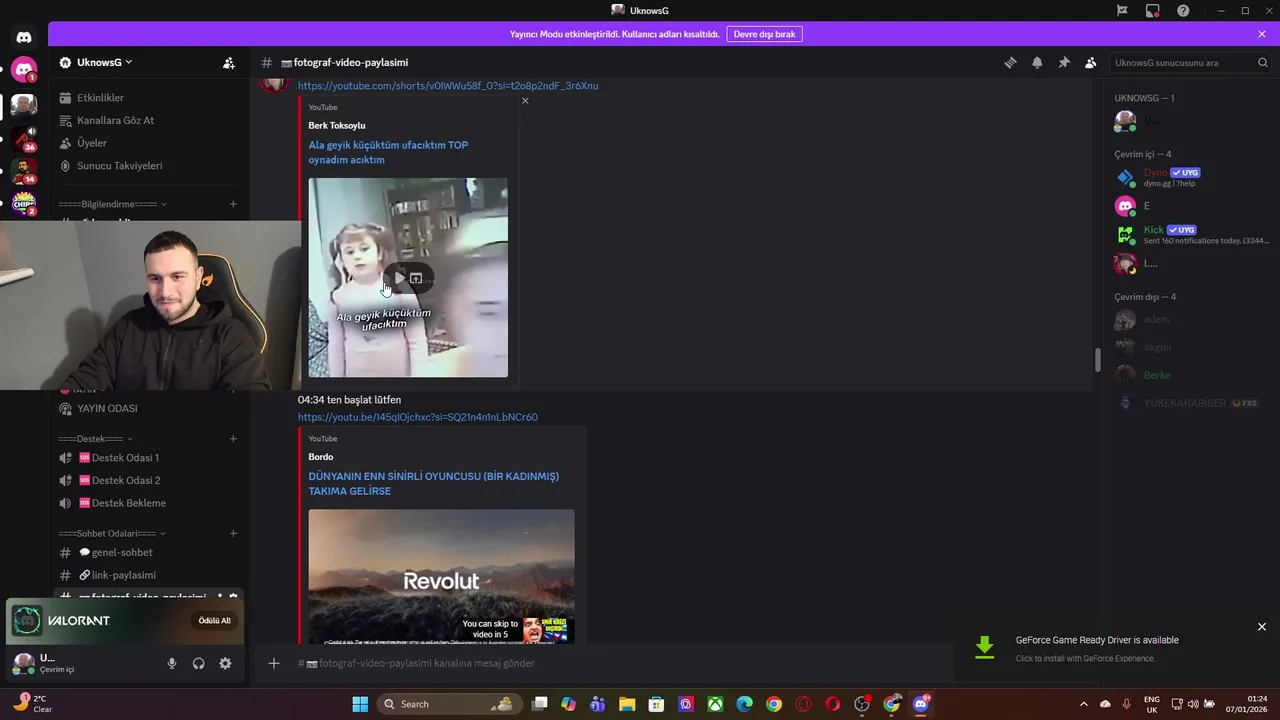The width and height of the screenshot is (1280, 720).
Task: Open Bordo channel link
Action: click(321, 457)
